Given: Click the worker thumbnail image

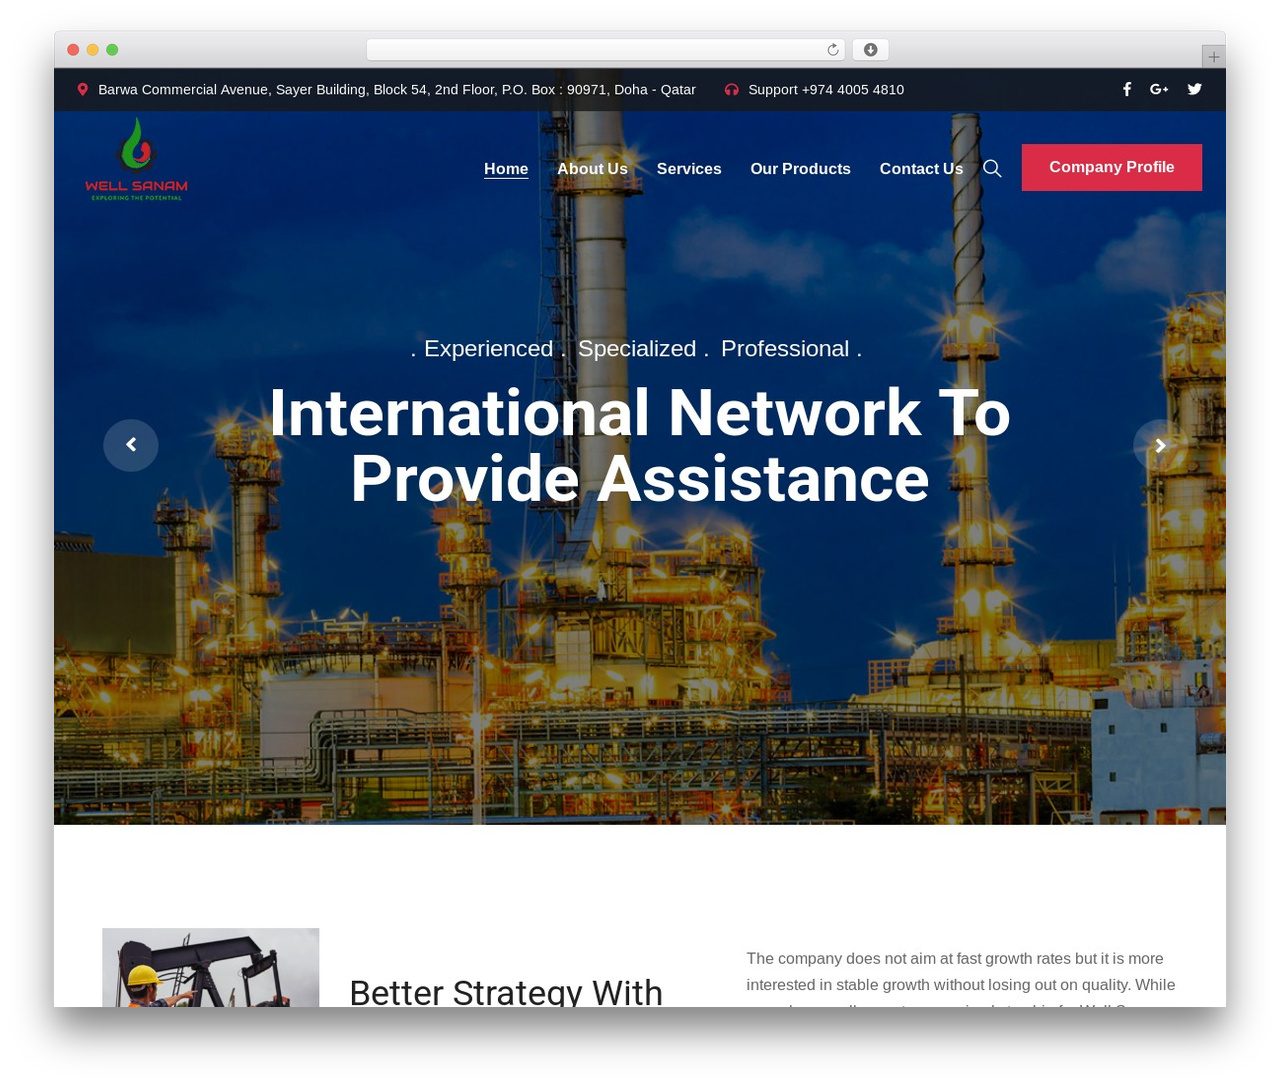Looking at the screenshot, I should pyautogui.click(x=211, y=967).
